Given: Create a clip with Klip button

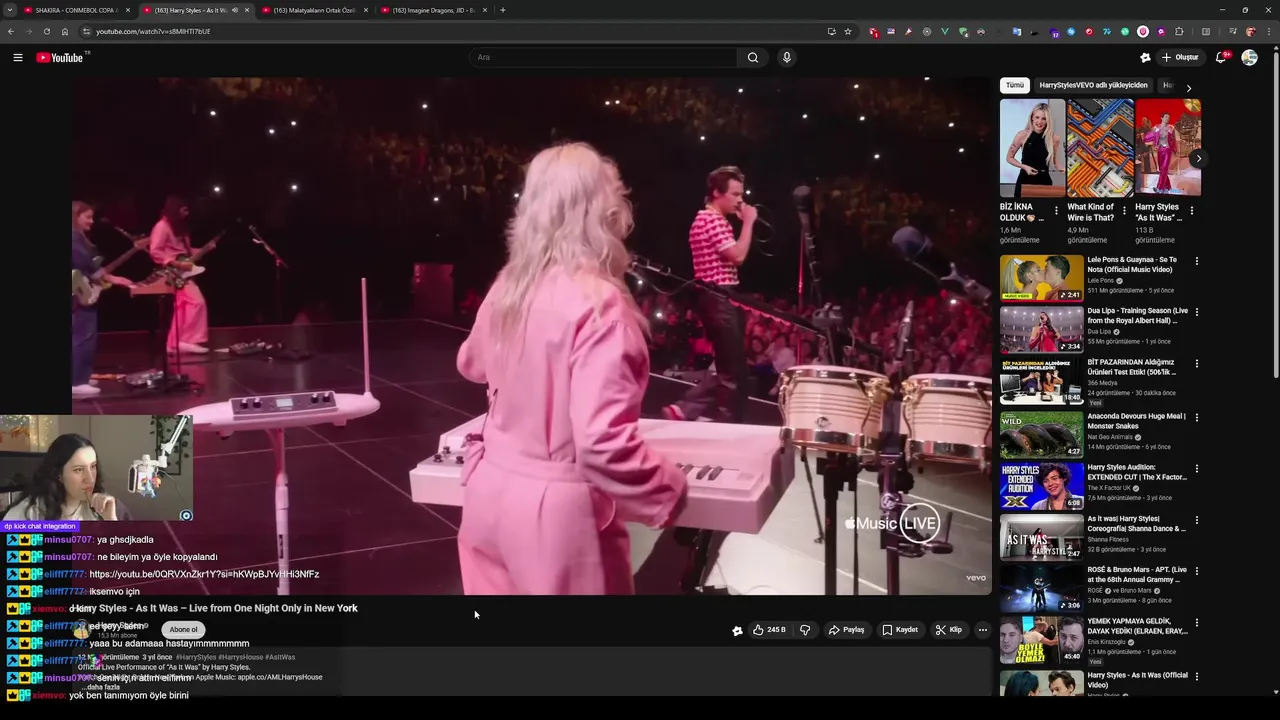Looking at the screenshot, I should pos(948,630).
